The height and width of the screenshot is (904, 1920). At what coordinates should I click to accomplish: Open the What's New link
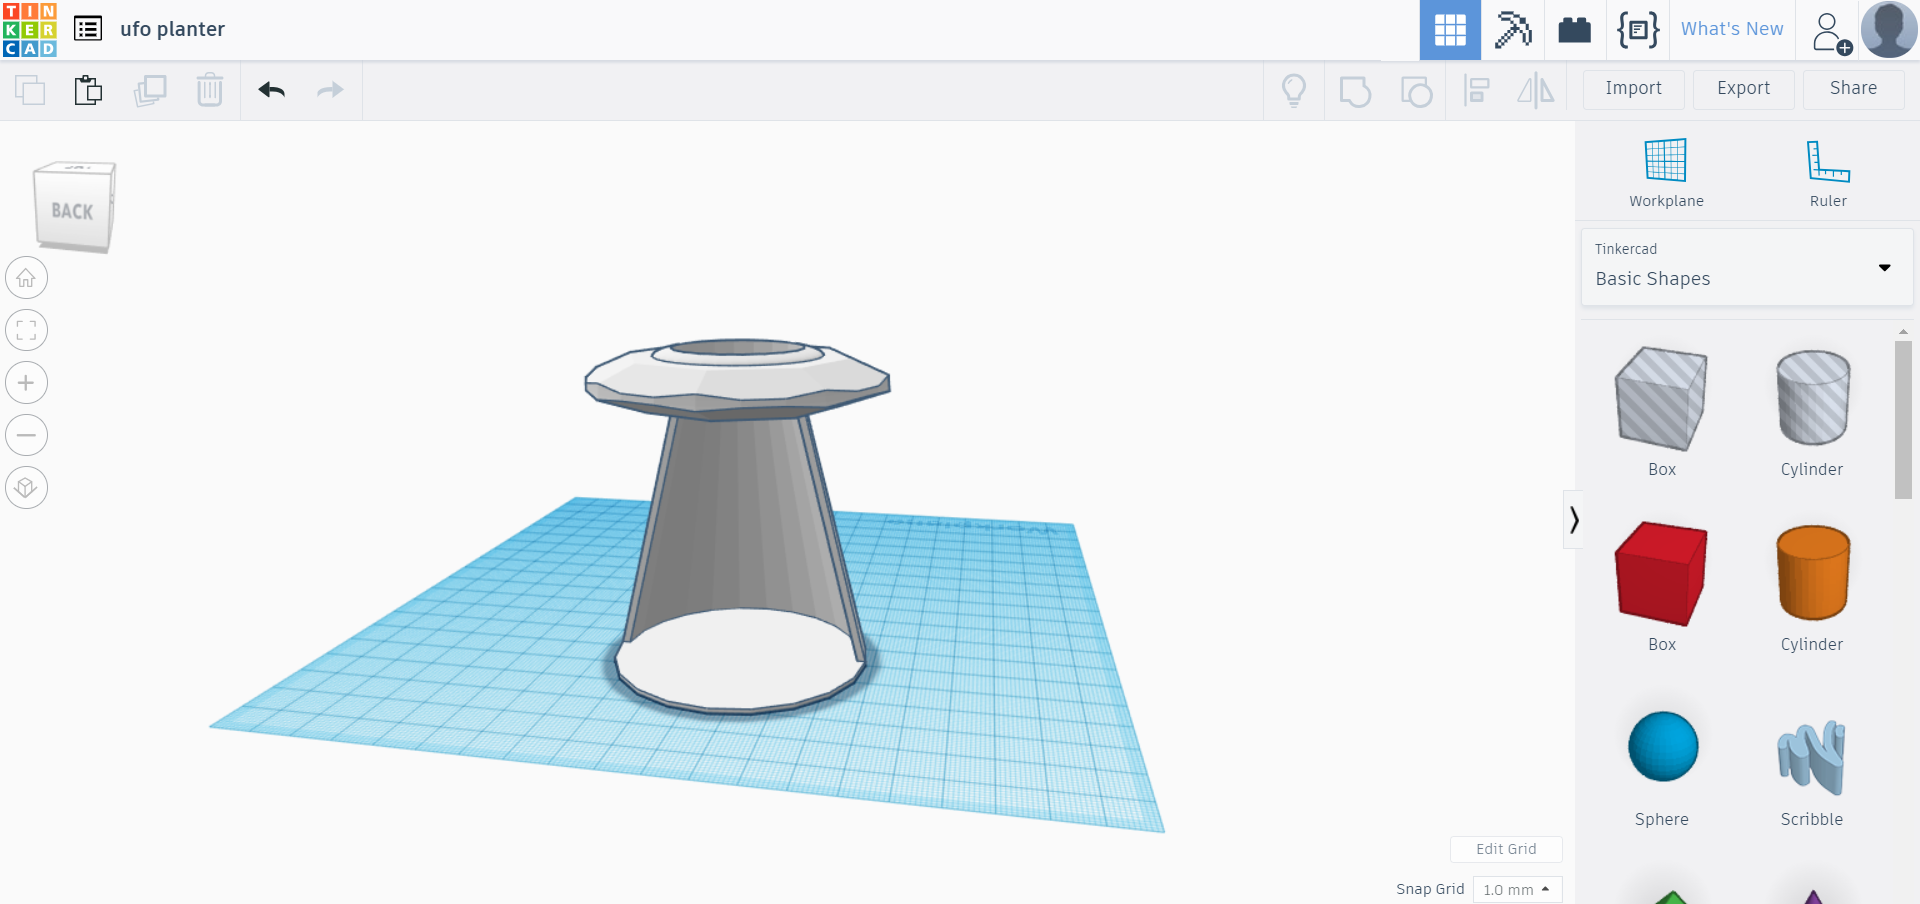point(1732,29)
